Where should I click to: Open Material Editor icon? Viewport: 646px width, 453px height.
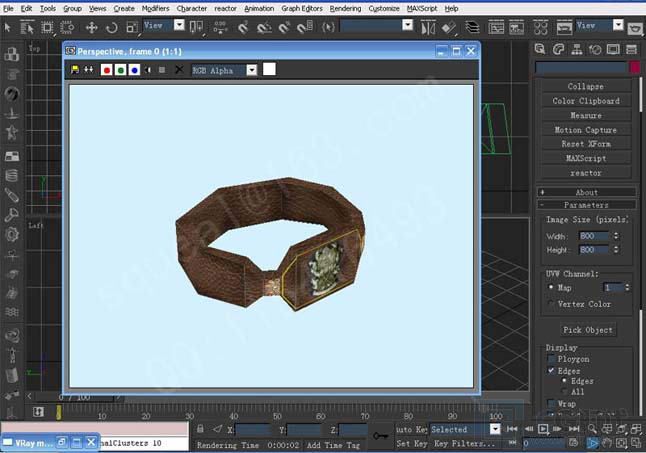(540, 28)
